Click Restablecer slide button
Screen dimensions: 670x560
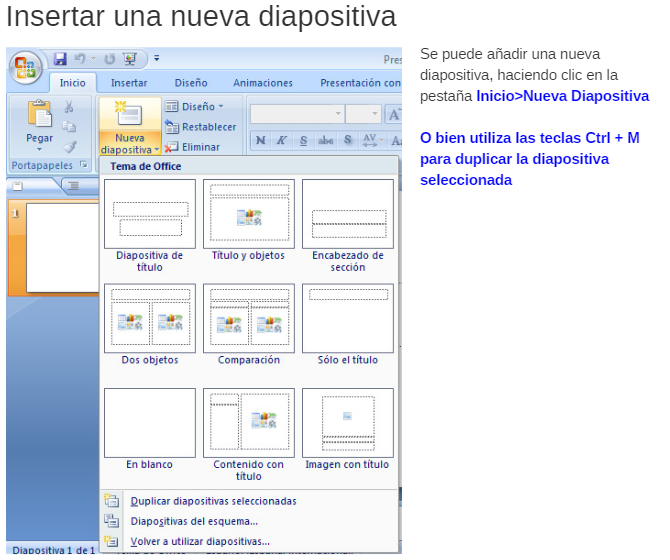click(x=201, y=127)
